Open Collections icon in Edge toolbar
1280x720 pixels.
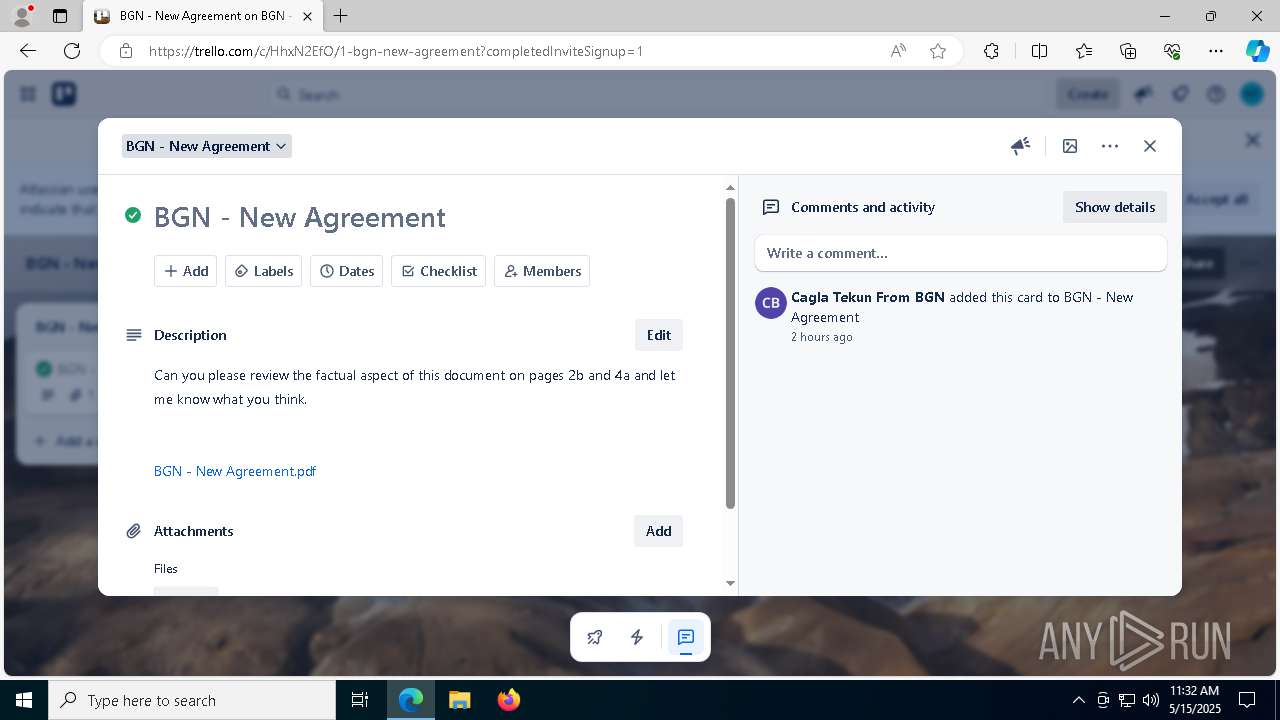tap(1128, 51)
